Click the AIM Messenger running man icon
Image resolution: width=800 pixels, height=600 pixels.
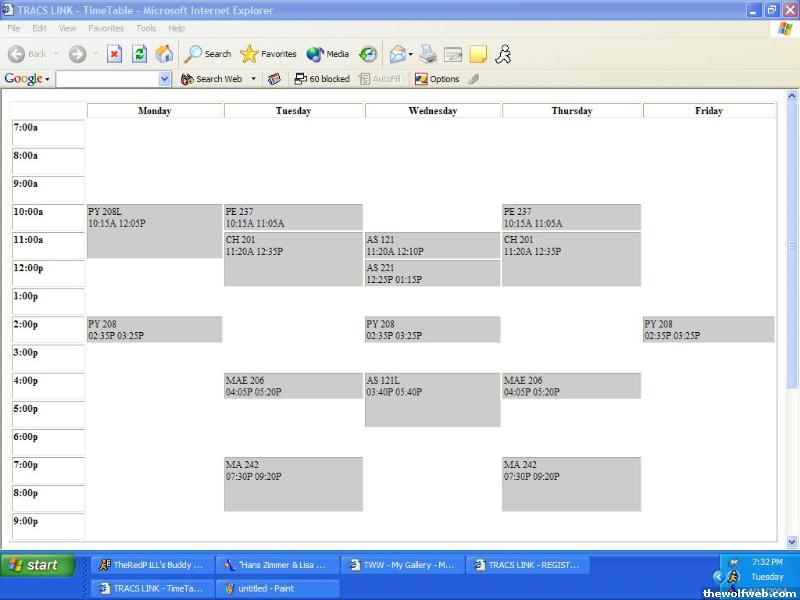coord(503,54)
